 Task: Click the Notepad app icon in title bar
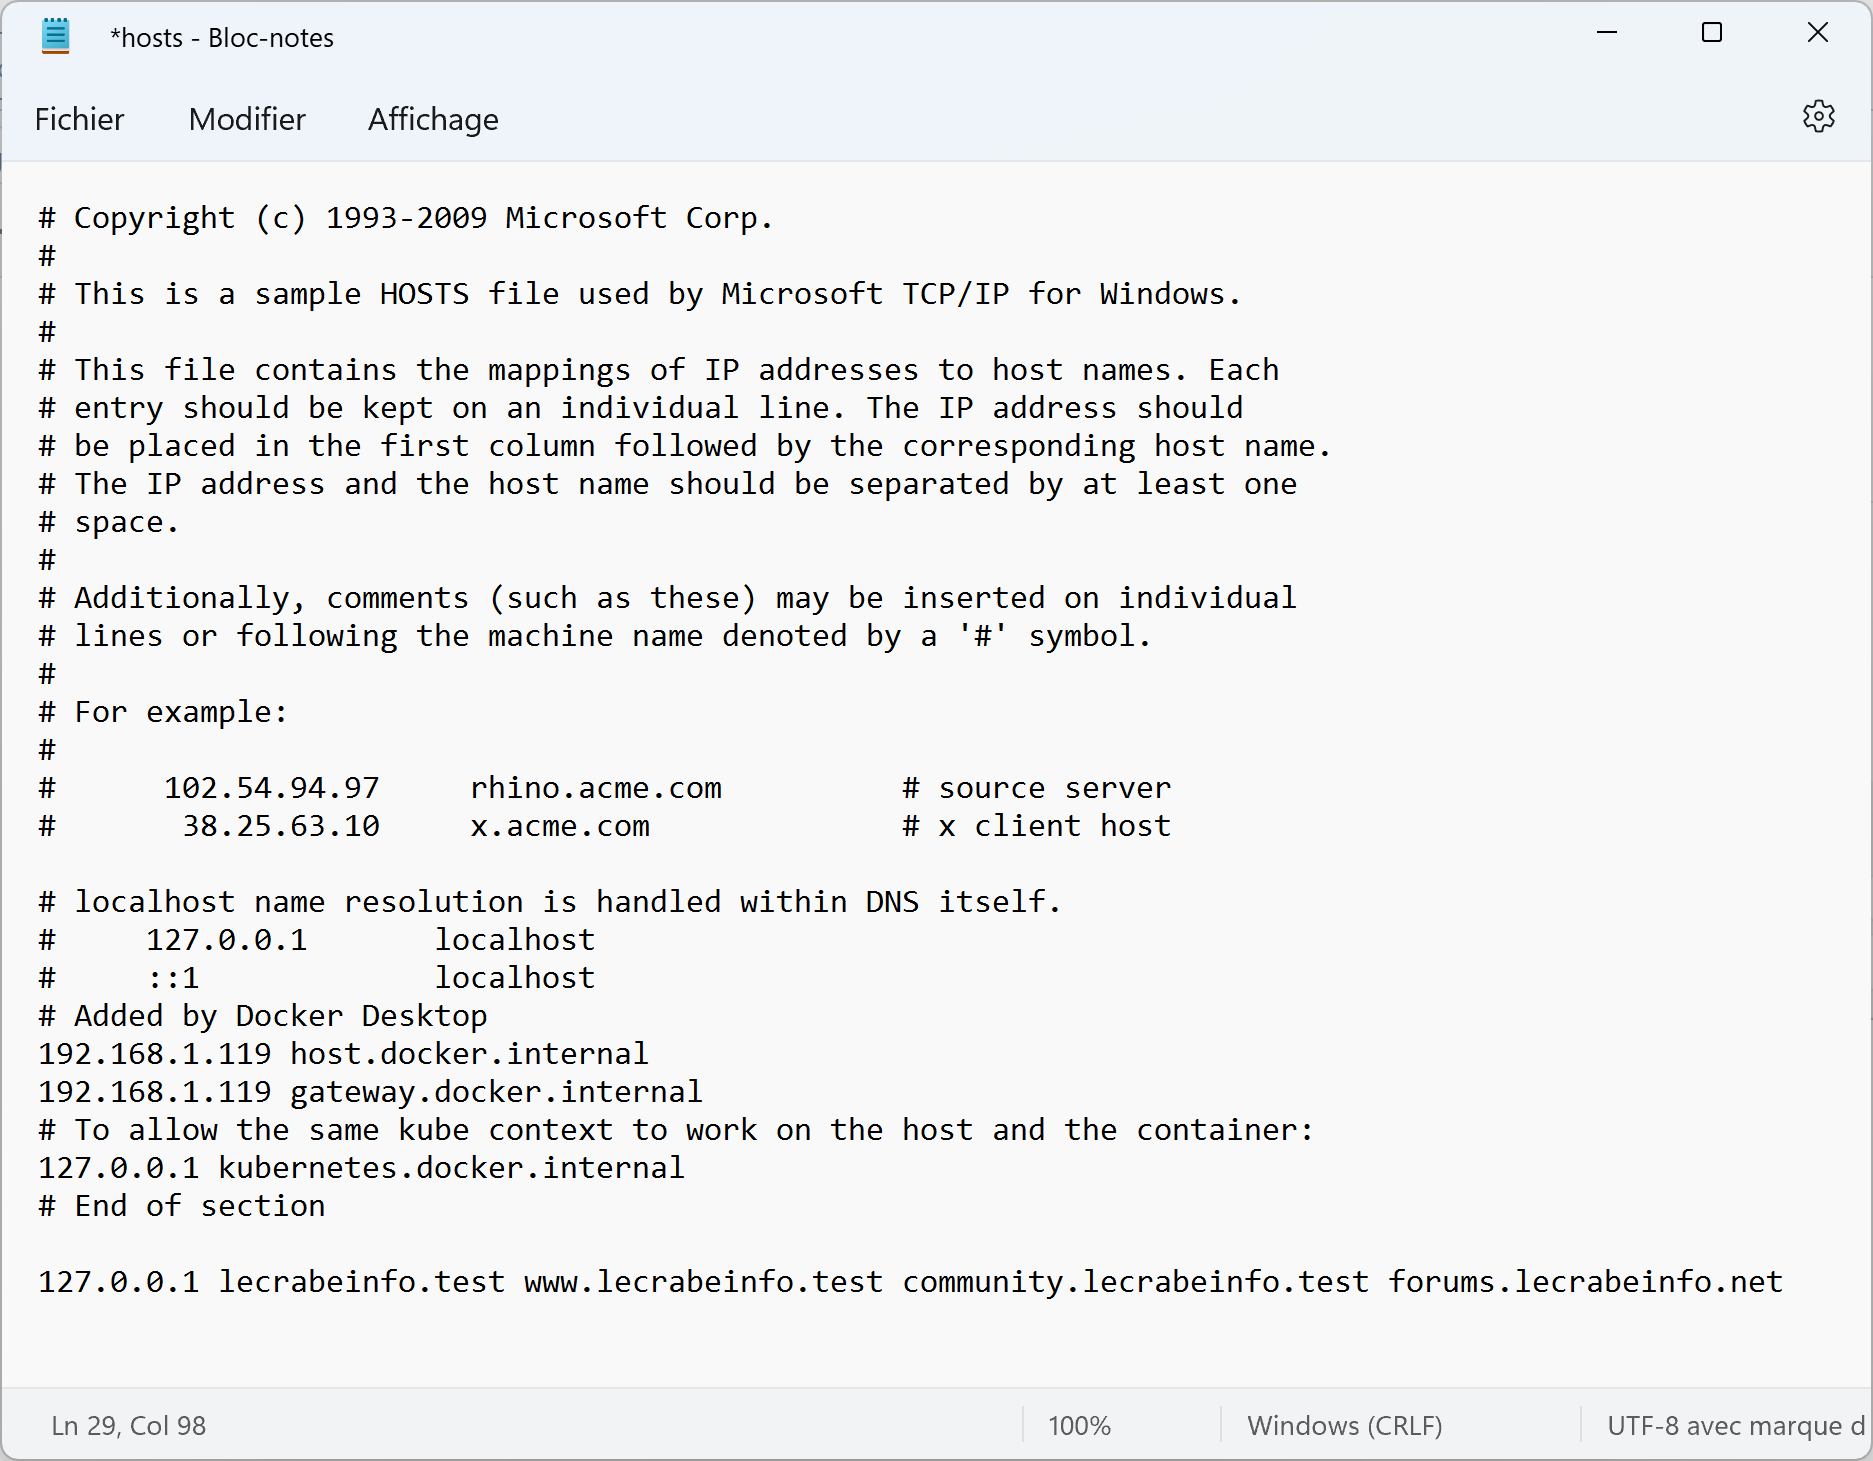click(x=56, y=36)
